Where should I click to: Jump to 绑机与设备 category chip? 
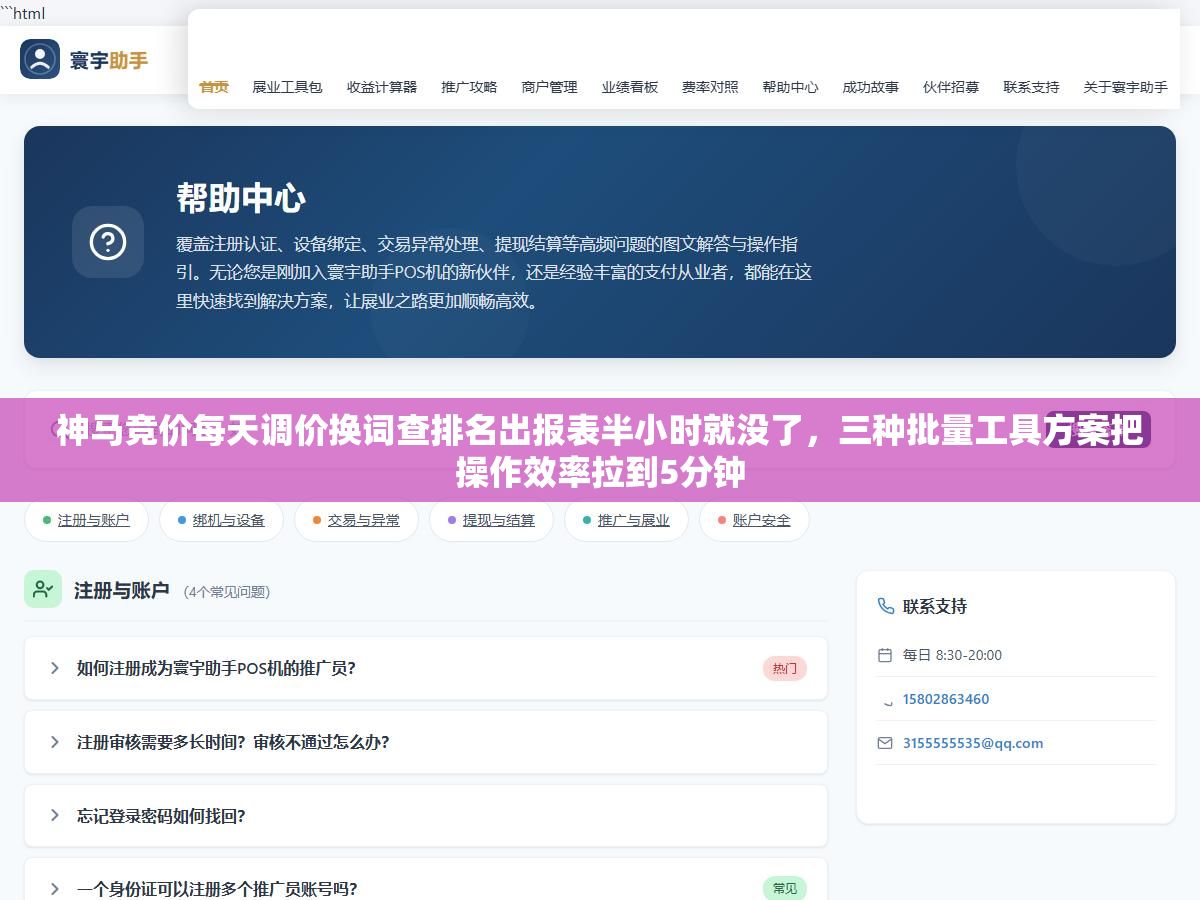tap(221, 520)
